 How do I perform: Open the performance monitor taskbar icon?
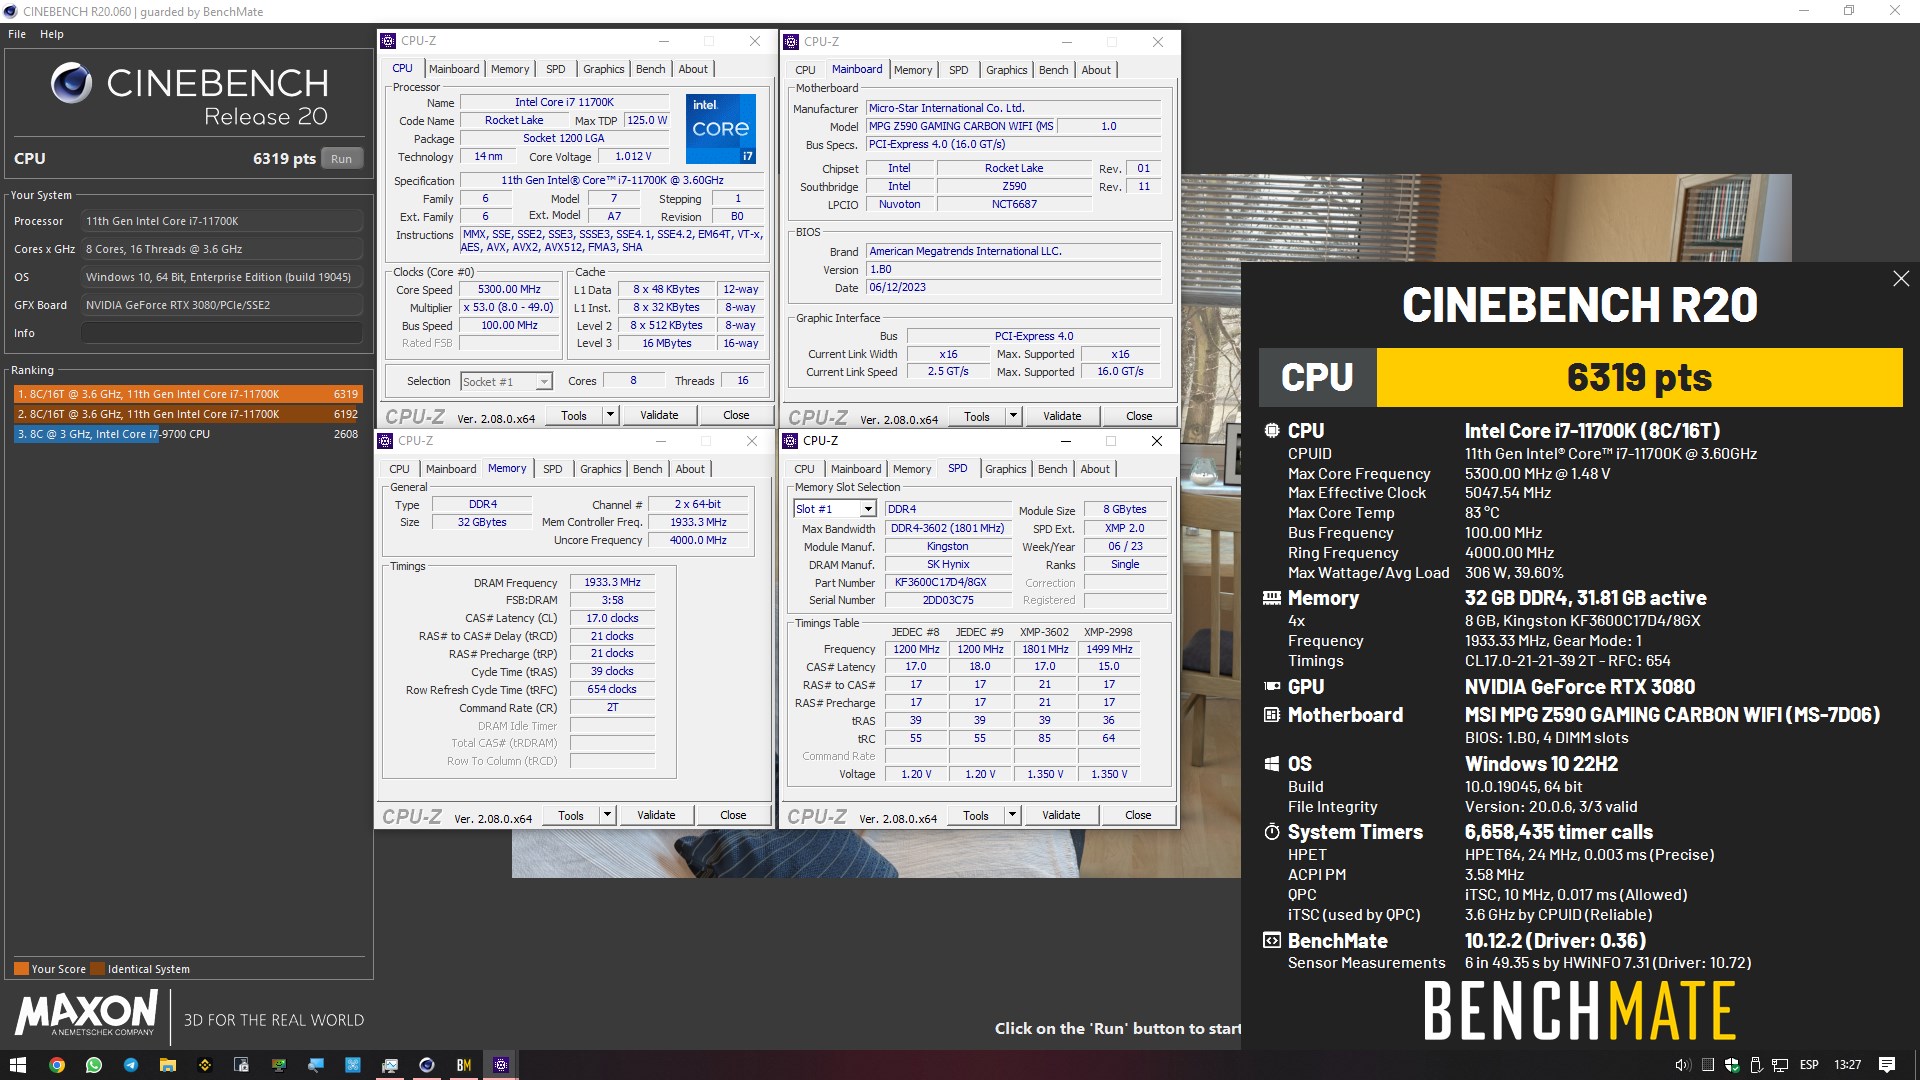pyautogui.click(x=390, y=1065)
